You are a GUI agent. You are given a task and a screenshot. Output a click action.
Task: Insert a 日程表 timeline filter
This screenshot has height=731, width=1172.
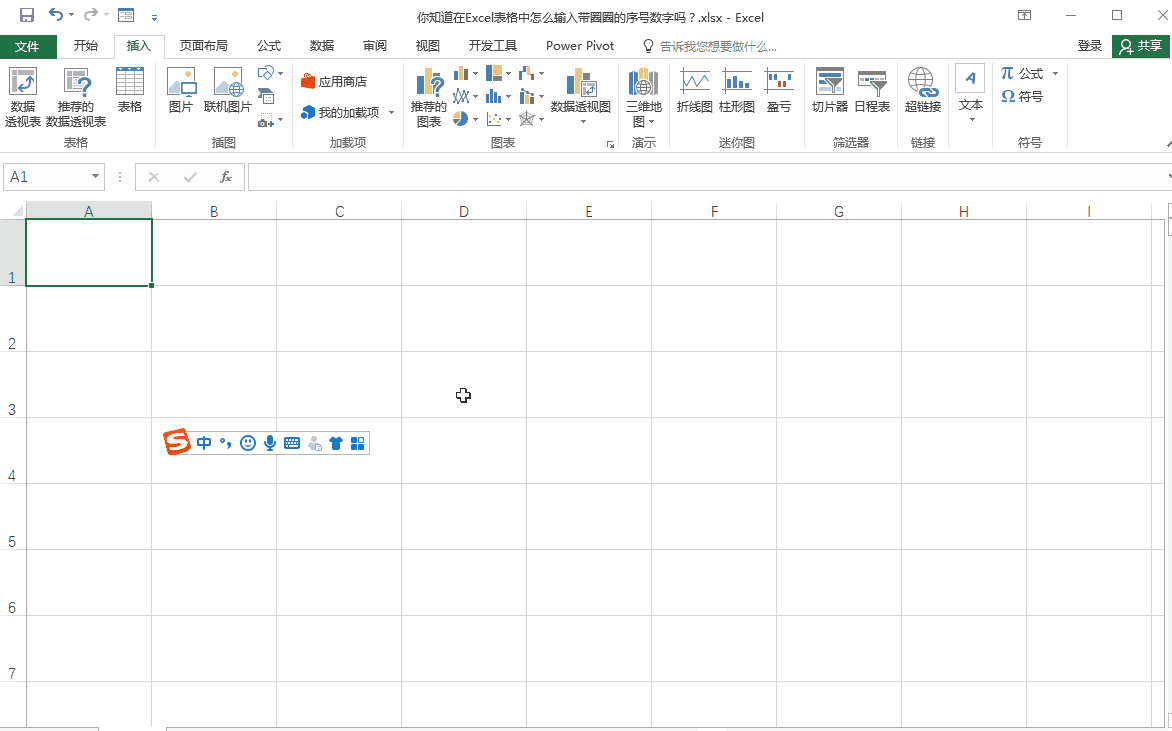tap(872, 90)
